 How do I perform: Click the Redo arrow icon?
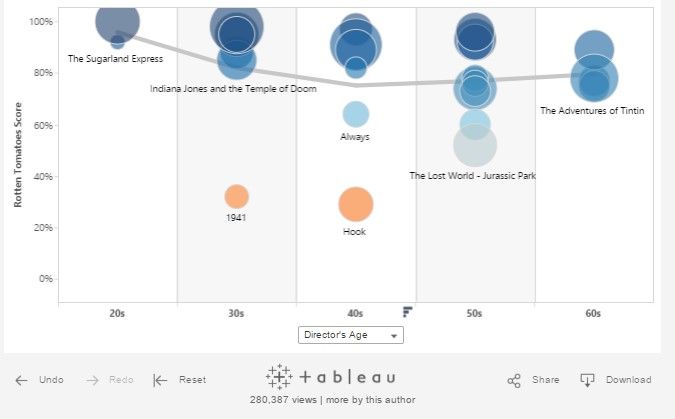(x=93, y=380)
